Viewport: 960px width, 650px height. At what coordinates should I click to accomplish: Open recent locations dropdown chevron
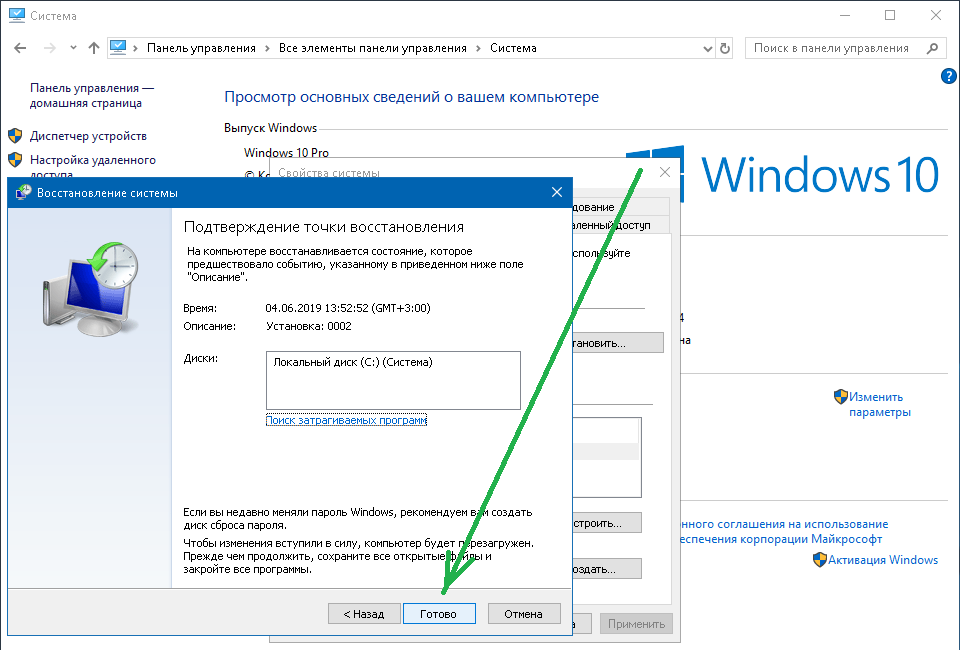pyautogui.click(x=73, y=48)
